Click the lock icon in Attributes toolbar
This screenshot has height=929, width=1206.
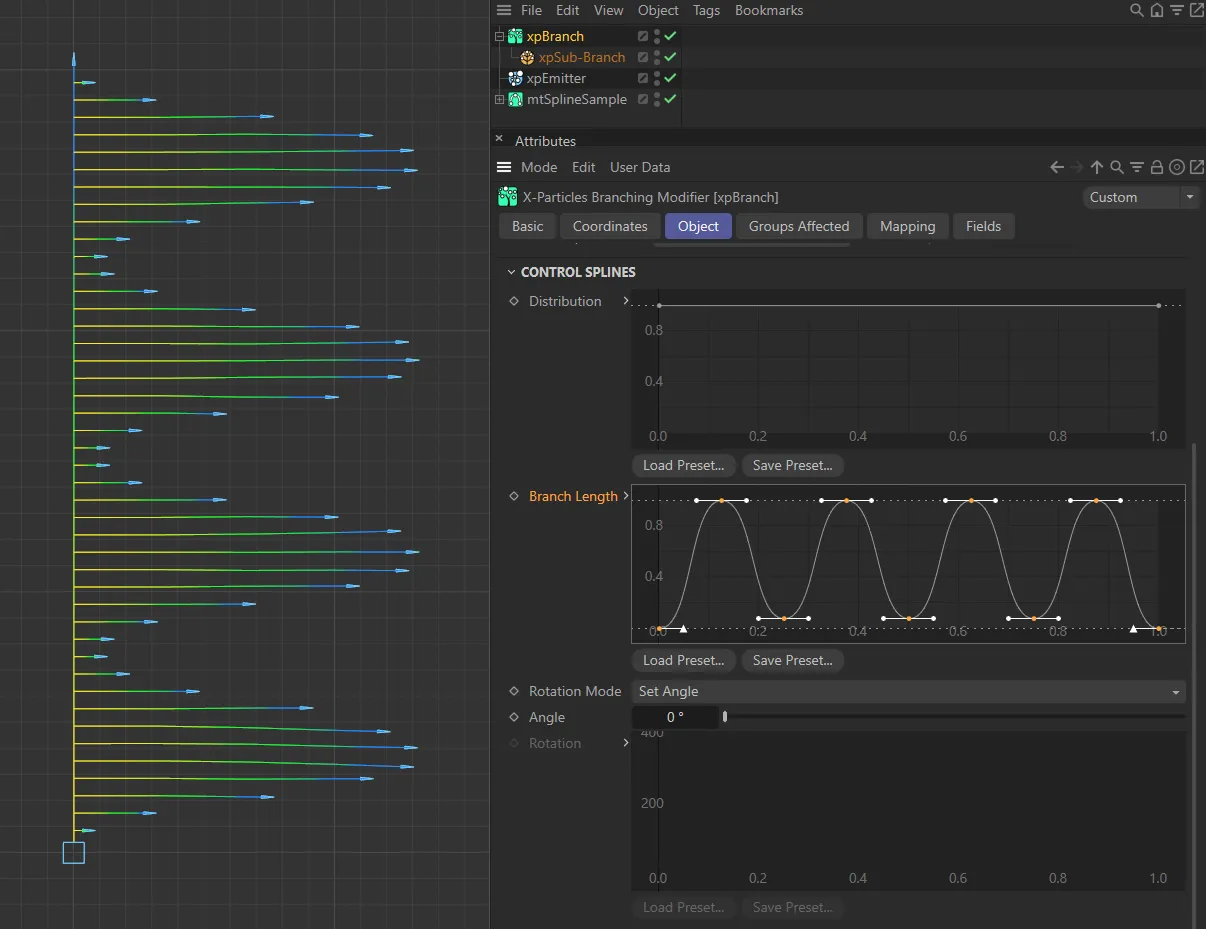[x=1155, y=167]
